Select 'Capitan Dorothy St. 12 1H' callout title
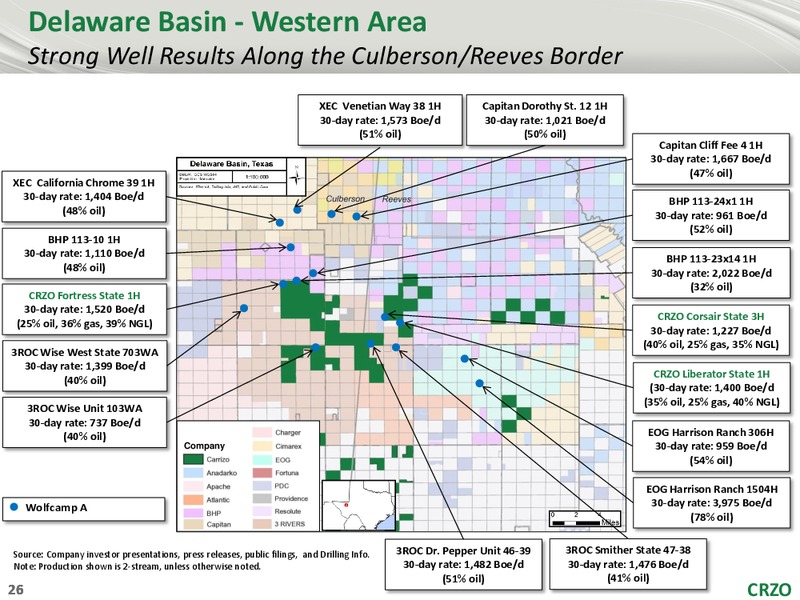This screenshot has width=800, height=600. pos(545,106)
